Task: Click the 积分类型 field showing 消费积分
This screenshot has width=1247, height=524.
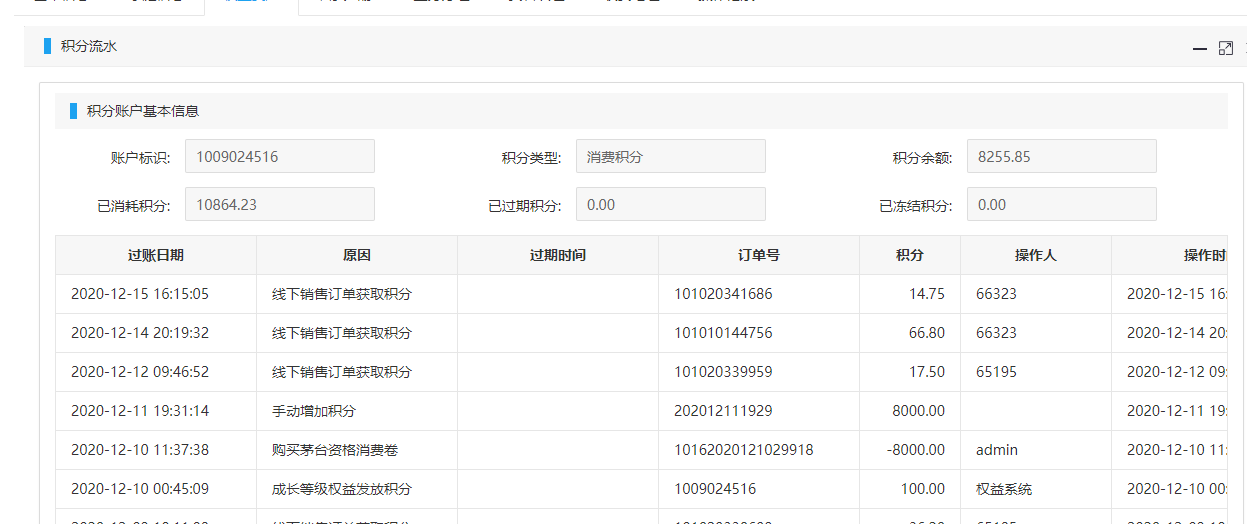Action: click(670, 156)
